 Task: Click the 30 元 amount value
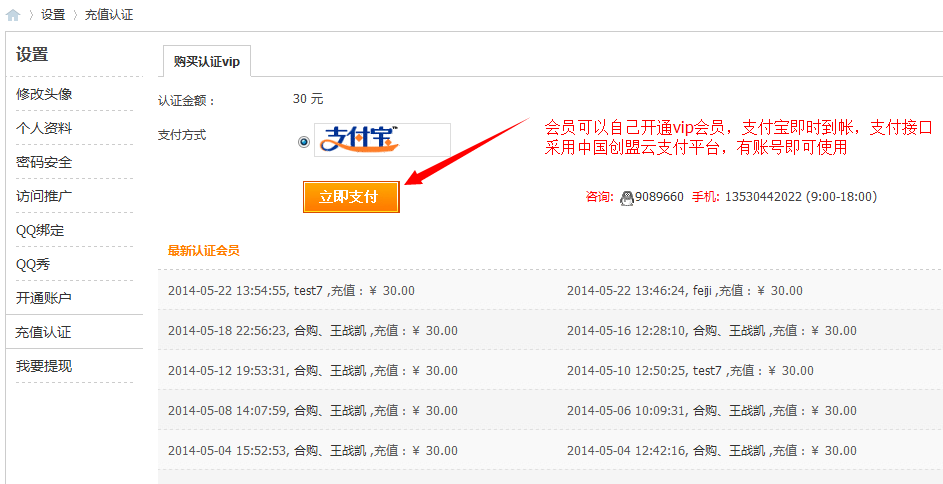click(x=308, y=99)
